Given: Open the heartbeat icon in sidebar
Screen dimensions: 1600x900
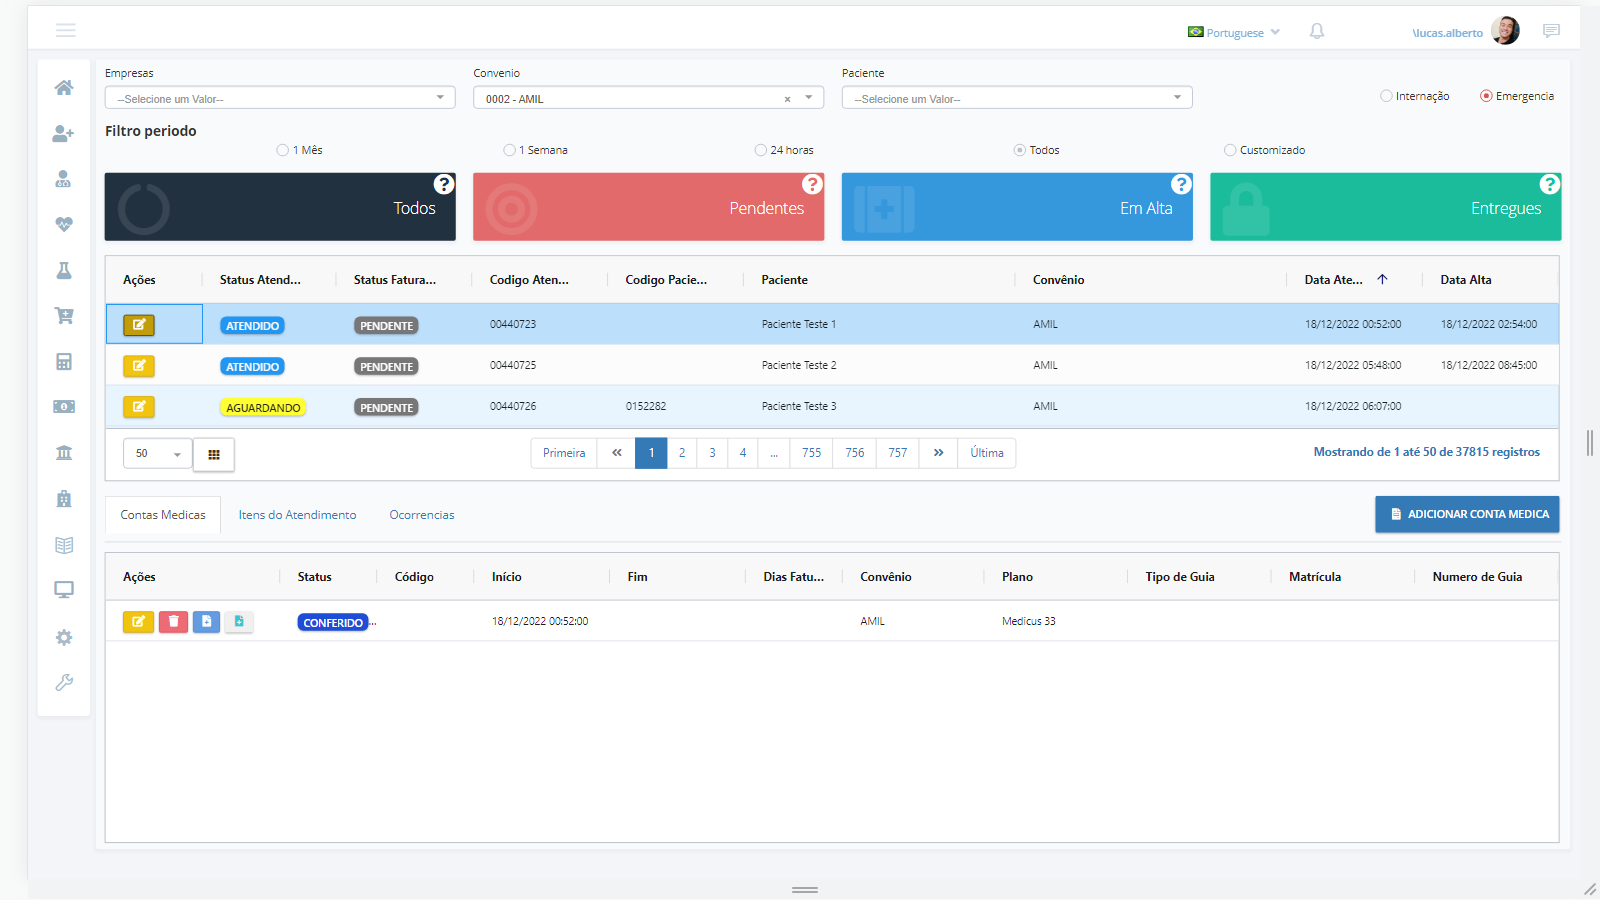Looking at the screenshot, I should (64, 225).
